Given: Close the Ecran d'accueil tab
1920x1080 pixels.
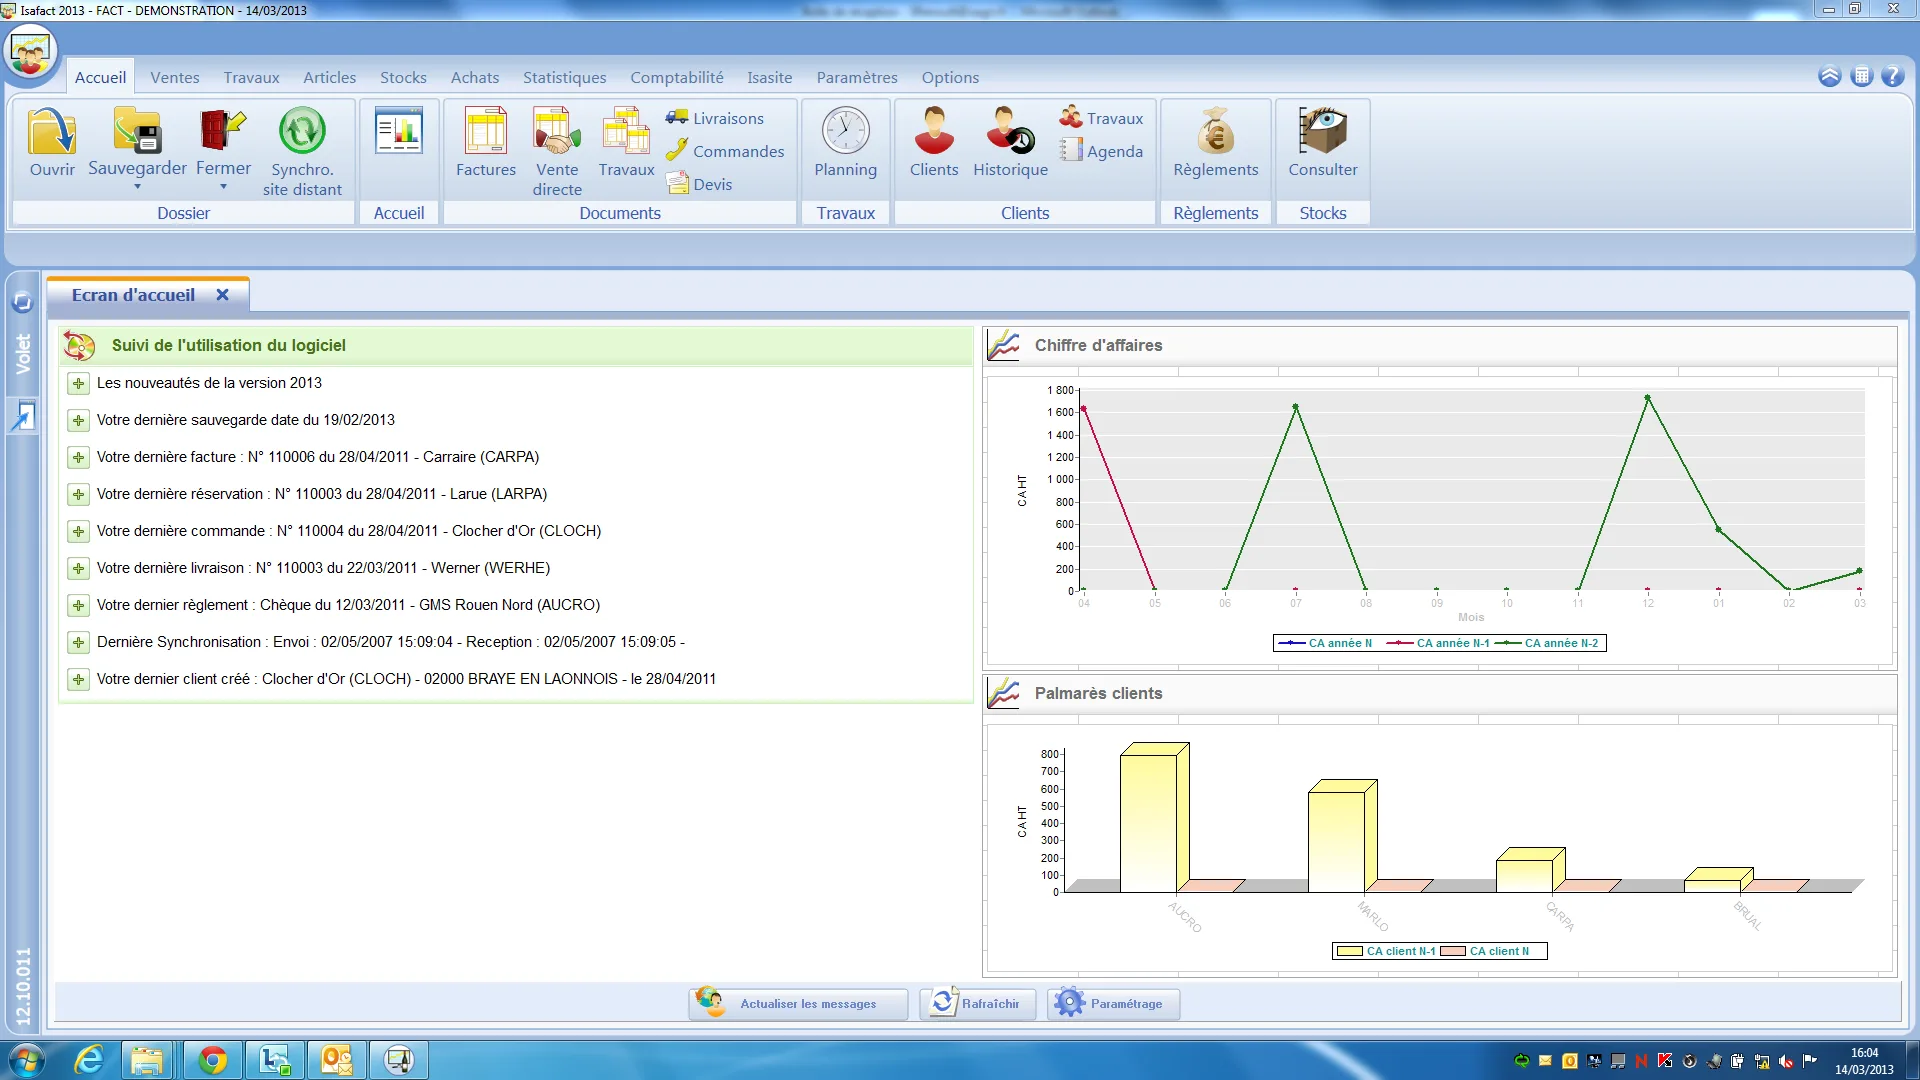Looking at the screenshot, I should [x=223, y=295].
